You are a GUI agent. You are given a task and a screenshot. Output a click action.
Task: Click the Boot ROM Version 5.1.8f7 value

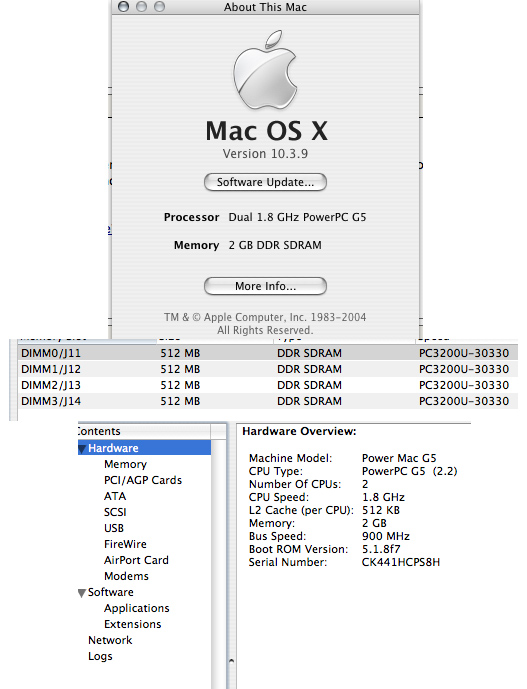tap(381, 549)
